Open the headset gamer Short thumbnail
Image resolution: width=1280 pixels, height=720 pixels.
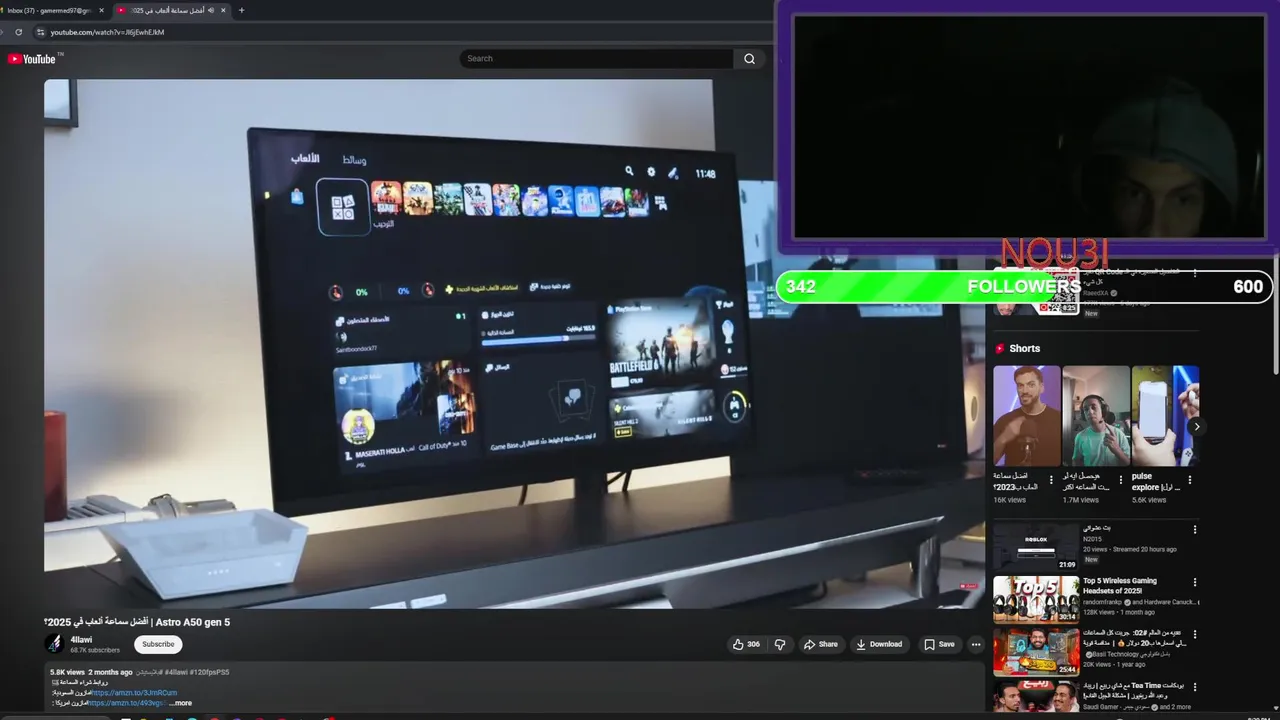tap(1096, 415)
